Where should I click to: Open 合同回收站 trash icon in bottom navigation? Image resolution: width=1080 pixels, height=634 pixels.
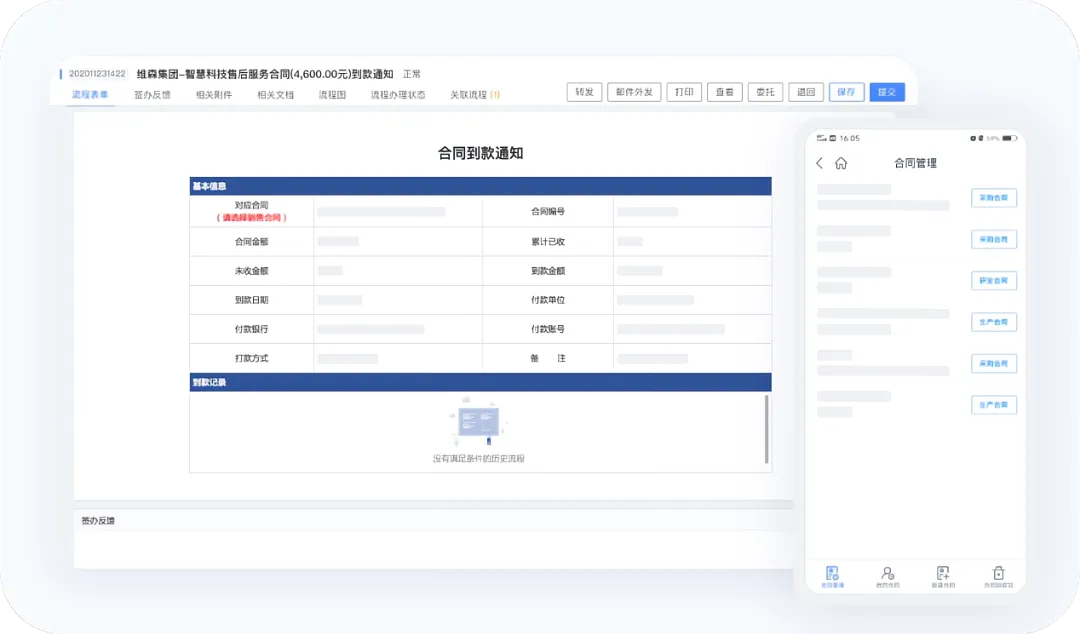click(998, 574)
